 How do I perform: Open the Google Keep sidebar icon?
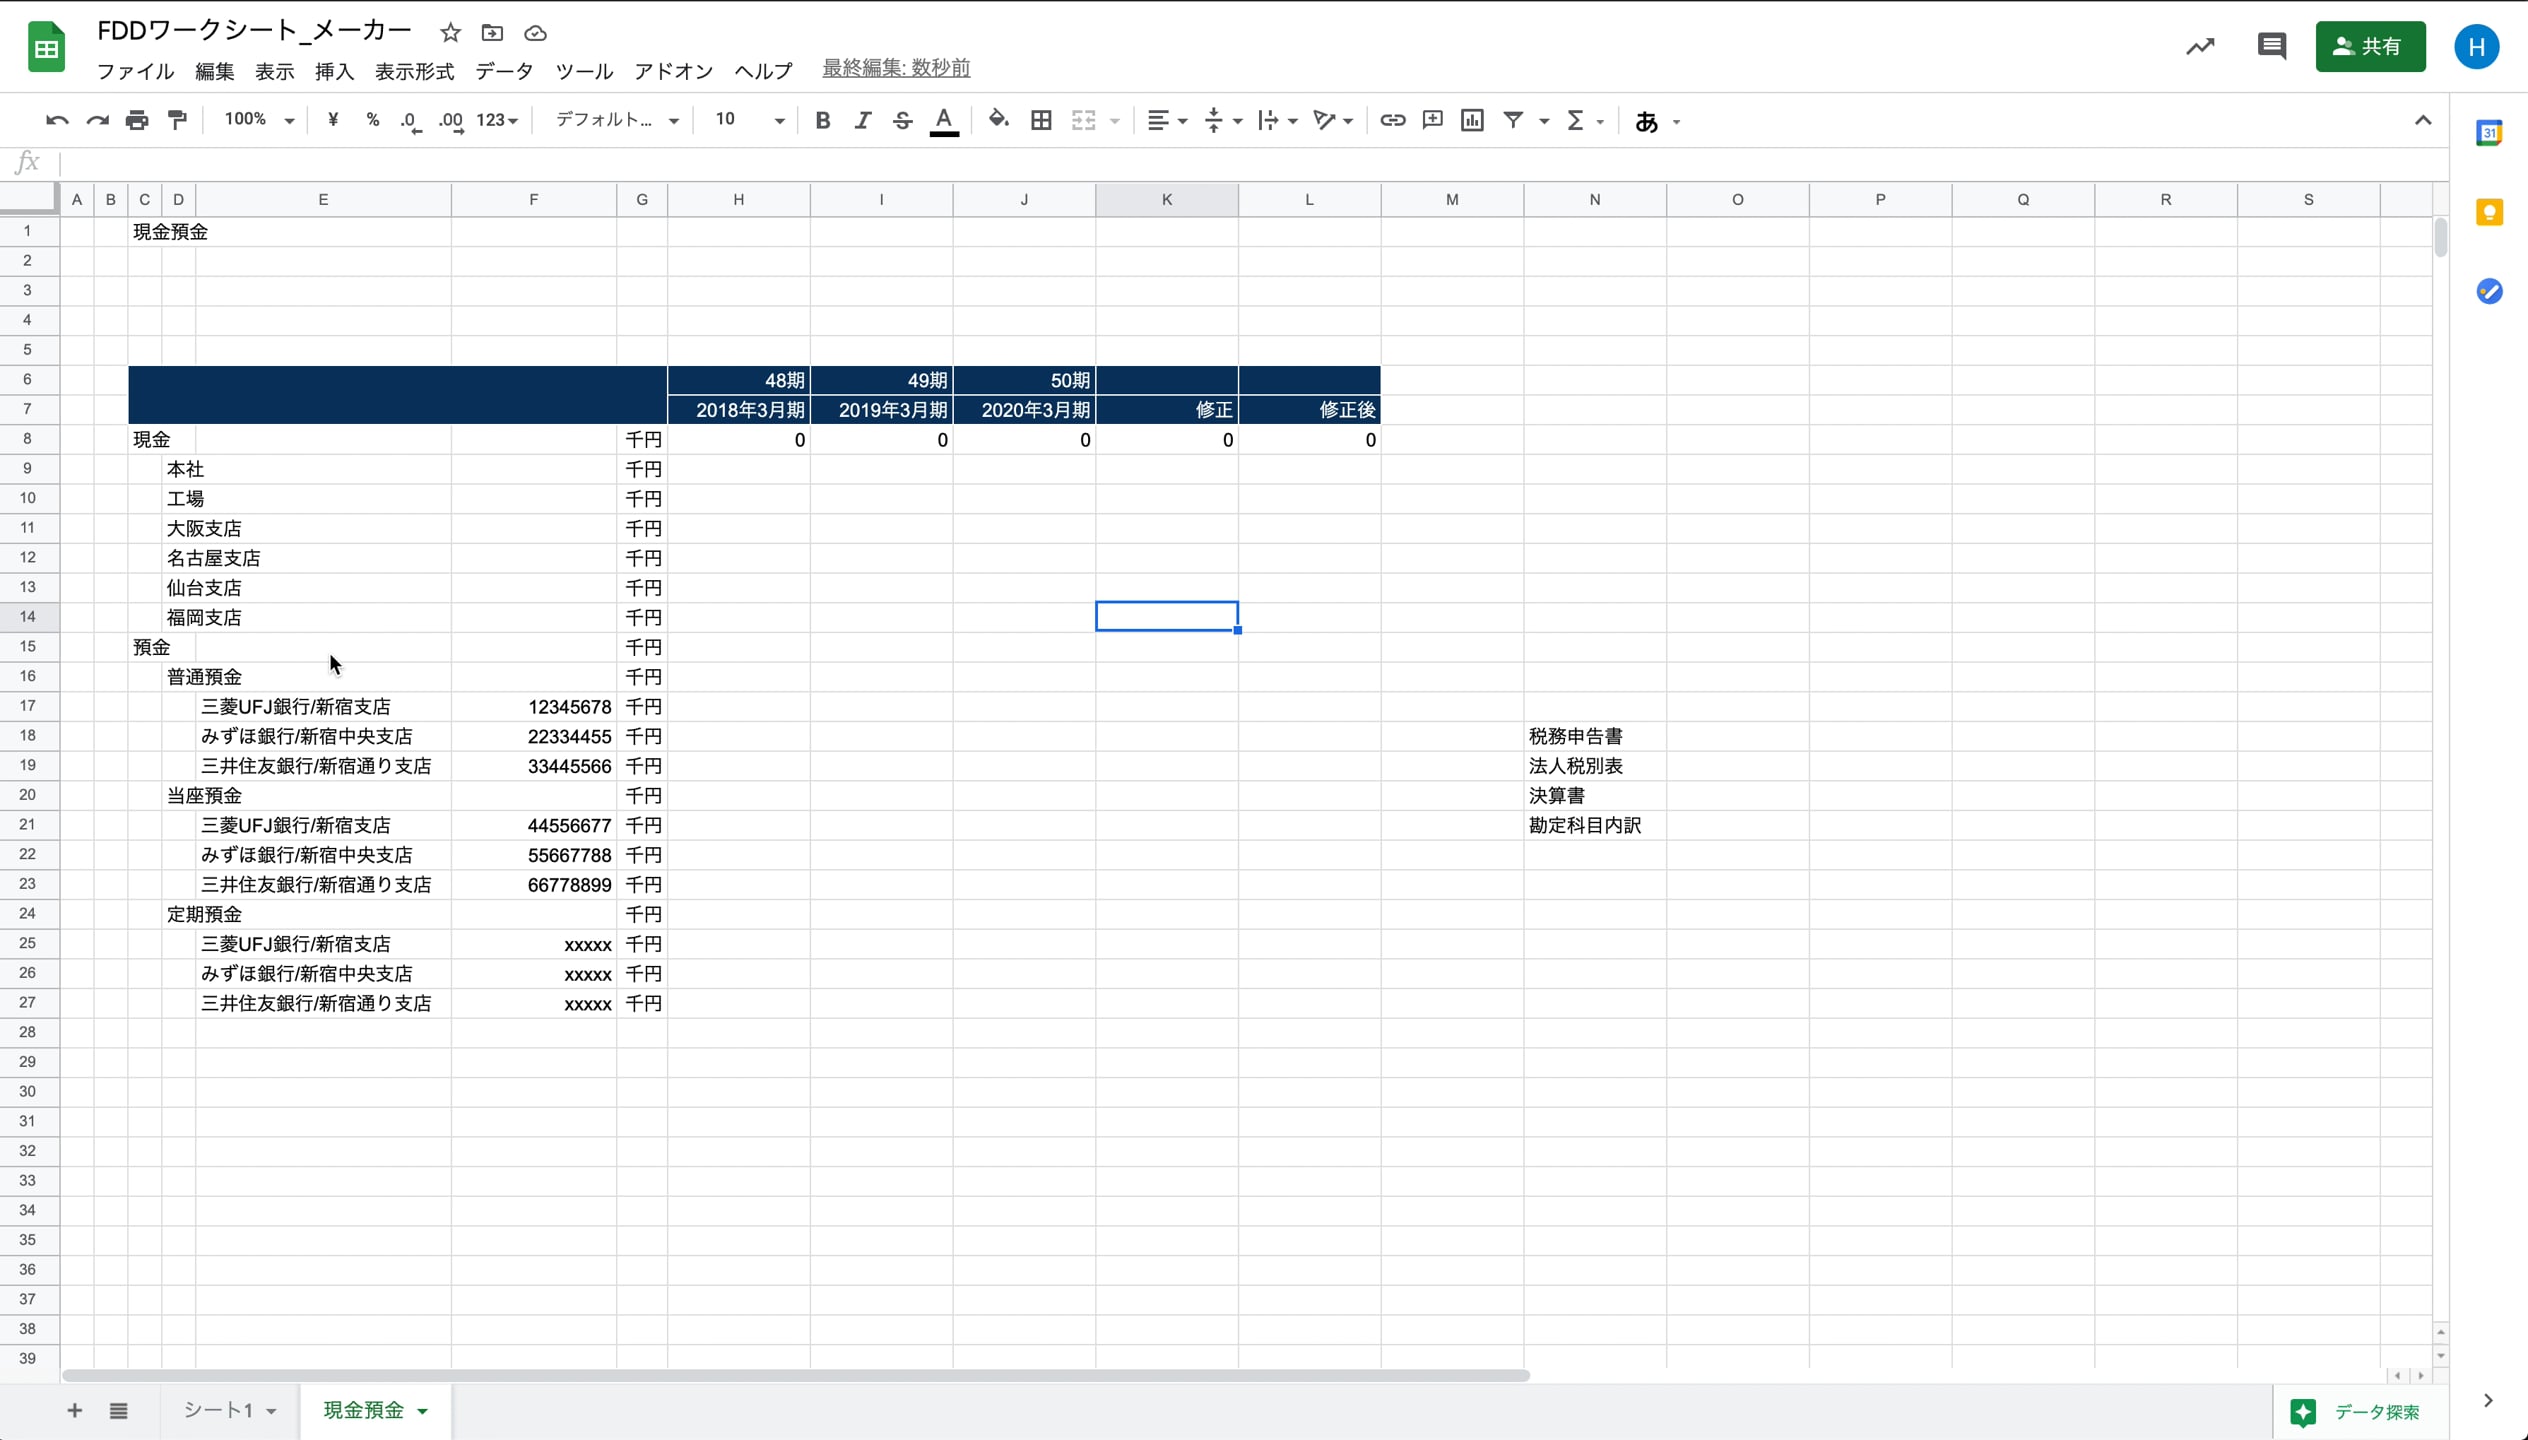[2489, 212]
